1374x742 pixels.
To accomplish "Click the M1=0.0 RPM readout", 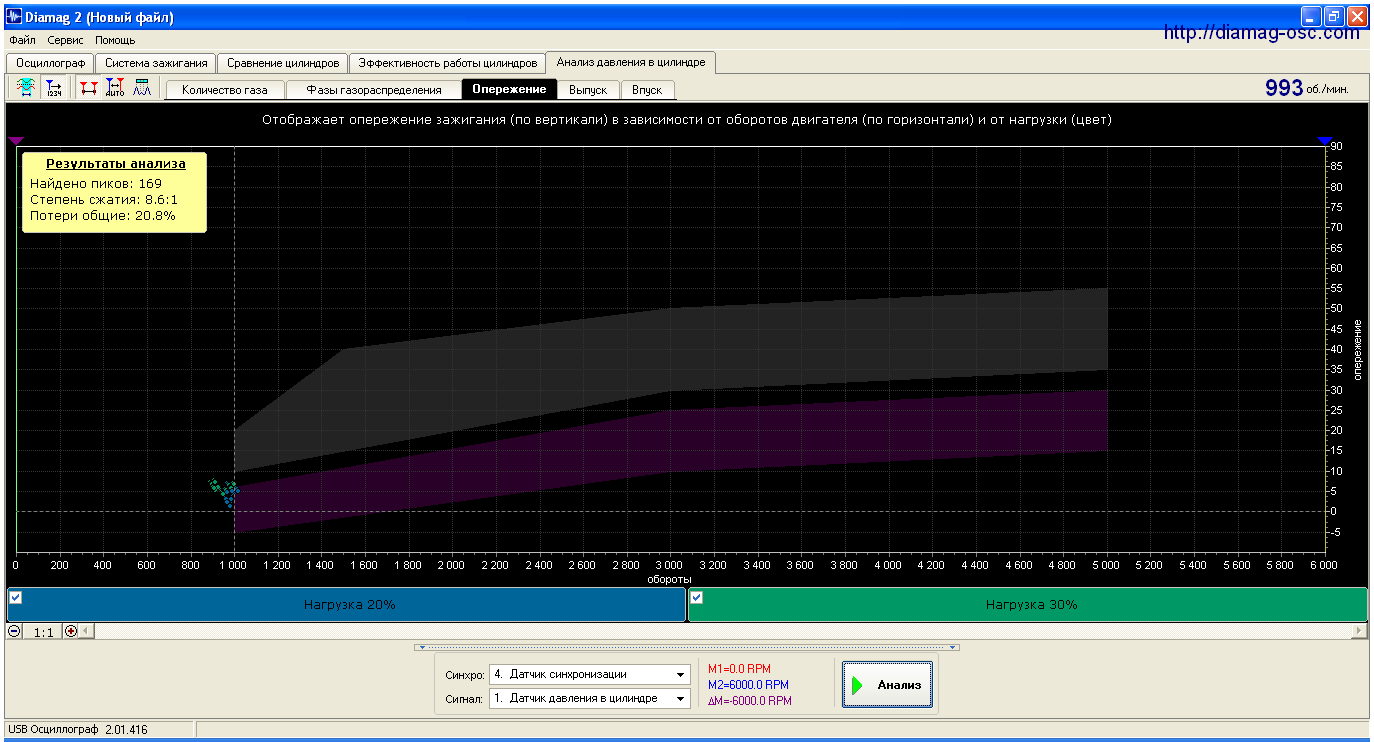I will 739,669.
